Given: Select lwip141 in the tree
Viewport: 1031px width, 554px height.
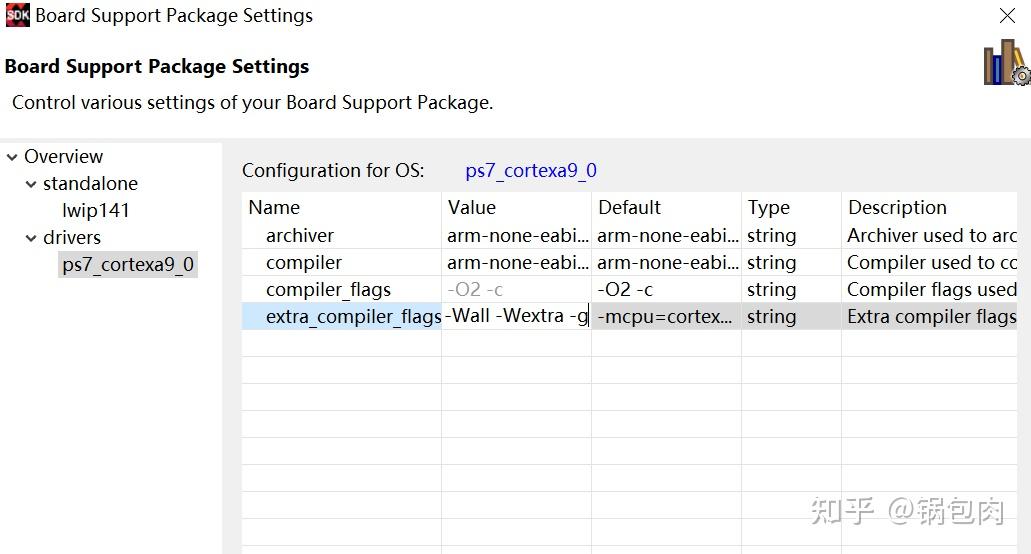Looking at the screenshot, I should coord(96,211).
